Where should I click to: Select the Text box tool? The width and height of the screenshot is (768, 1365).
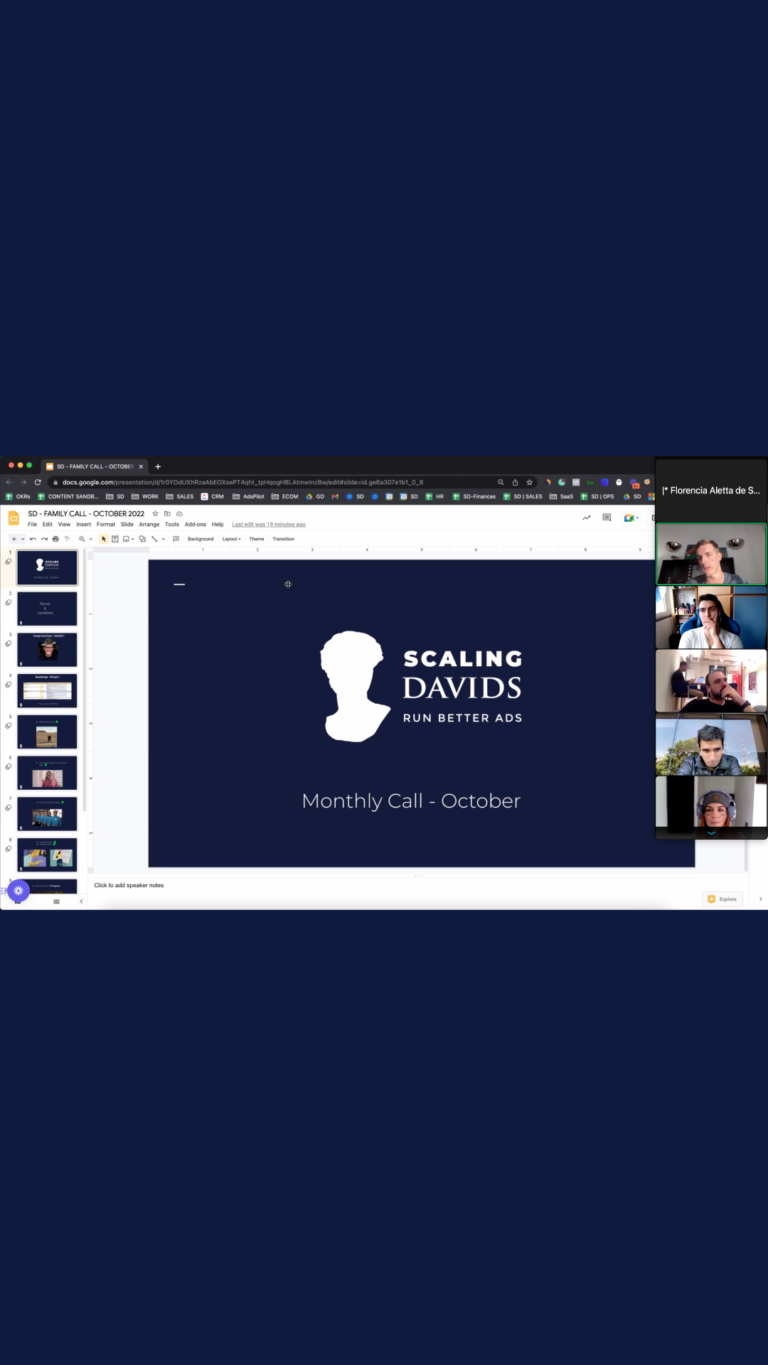pos(115,539)
